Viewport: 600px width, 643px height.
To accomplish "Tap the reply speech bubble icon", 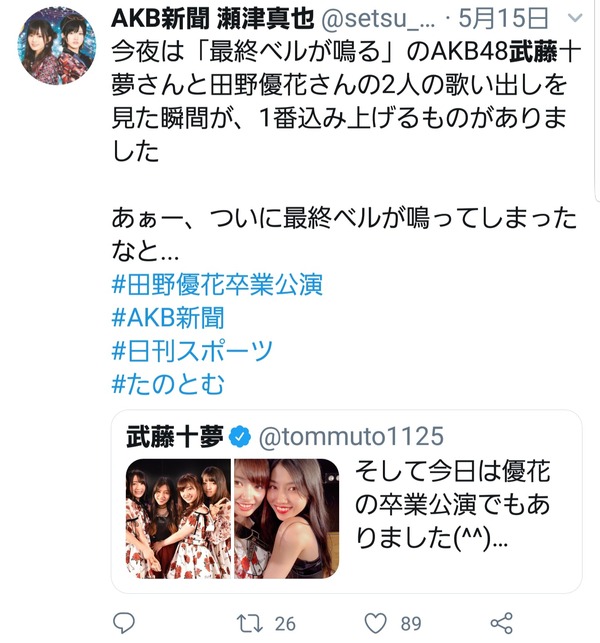I will pyautogui.click(x=123, y=623).
